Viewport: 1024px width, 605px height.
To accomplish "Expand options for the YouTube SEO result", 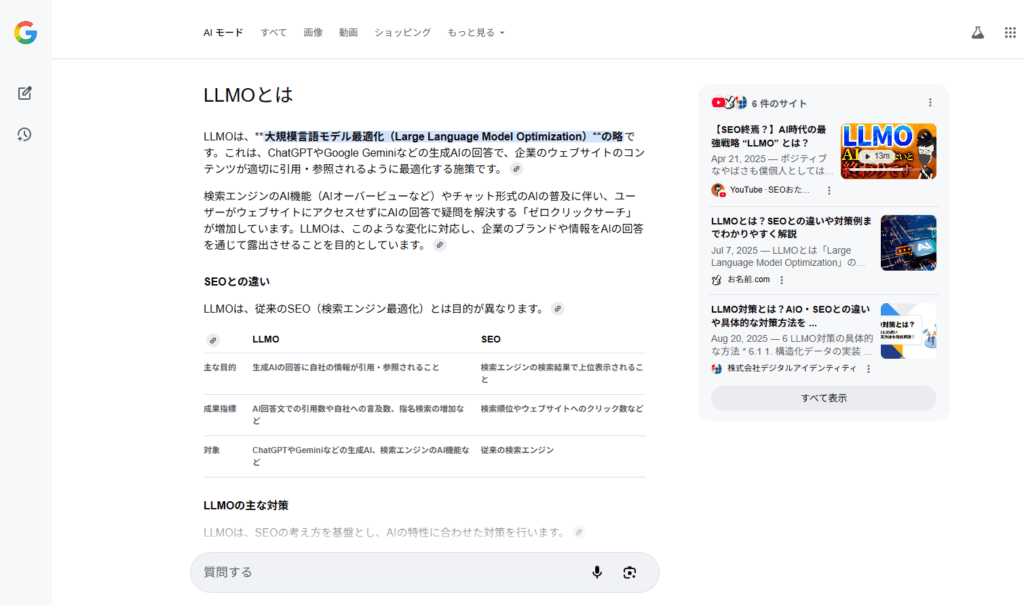I will 829,189.
